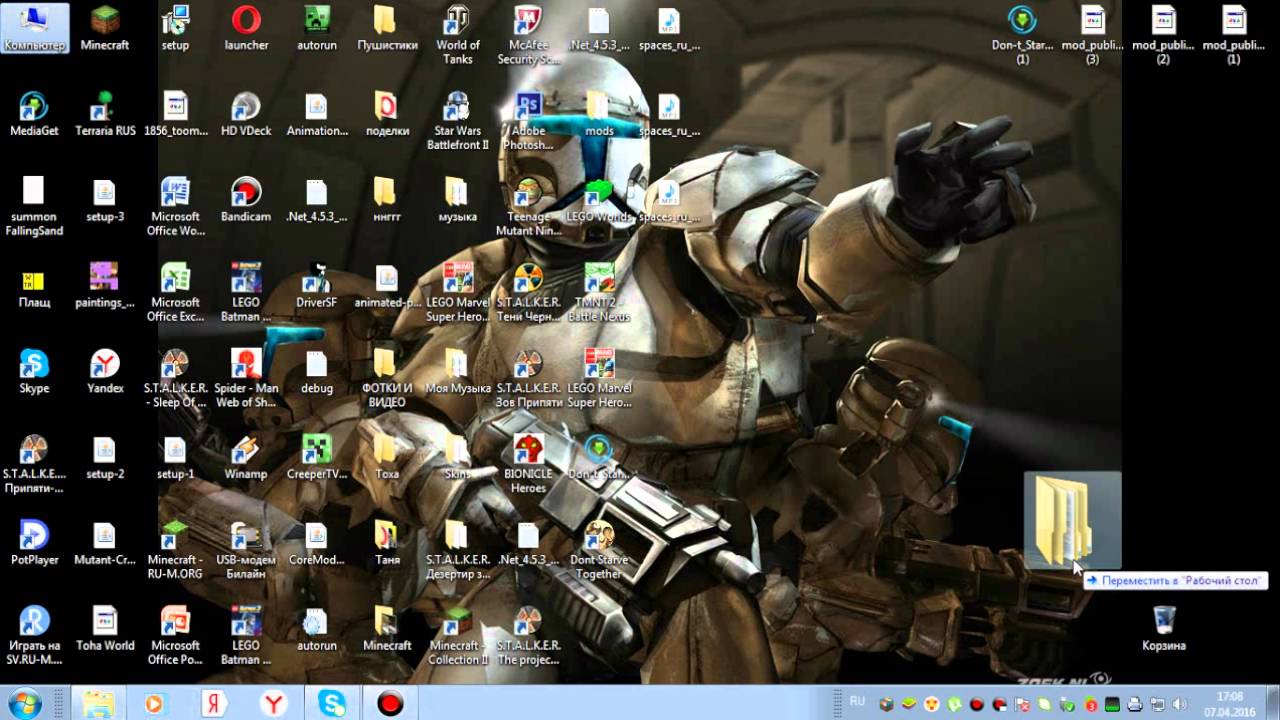Open the Тоха folder
This screenshot has height=720, width=1280.
point(387,459)
